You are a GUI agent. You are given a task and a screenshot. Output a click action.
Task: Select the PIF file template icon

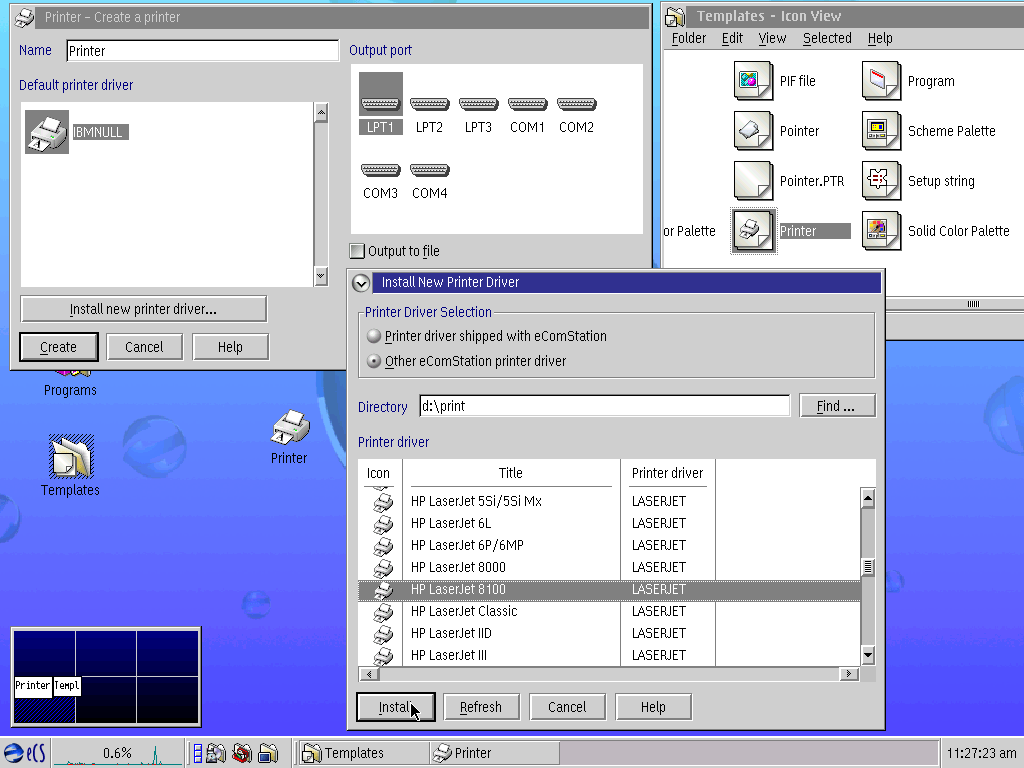[x=753, y=81]
